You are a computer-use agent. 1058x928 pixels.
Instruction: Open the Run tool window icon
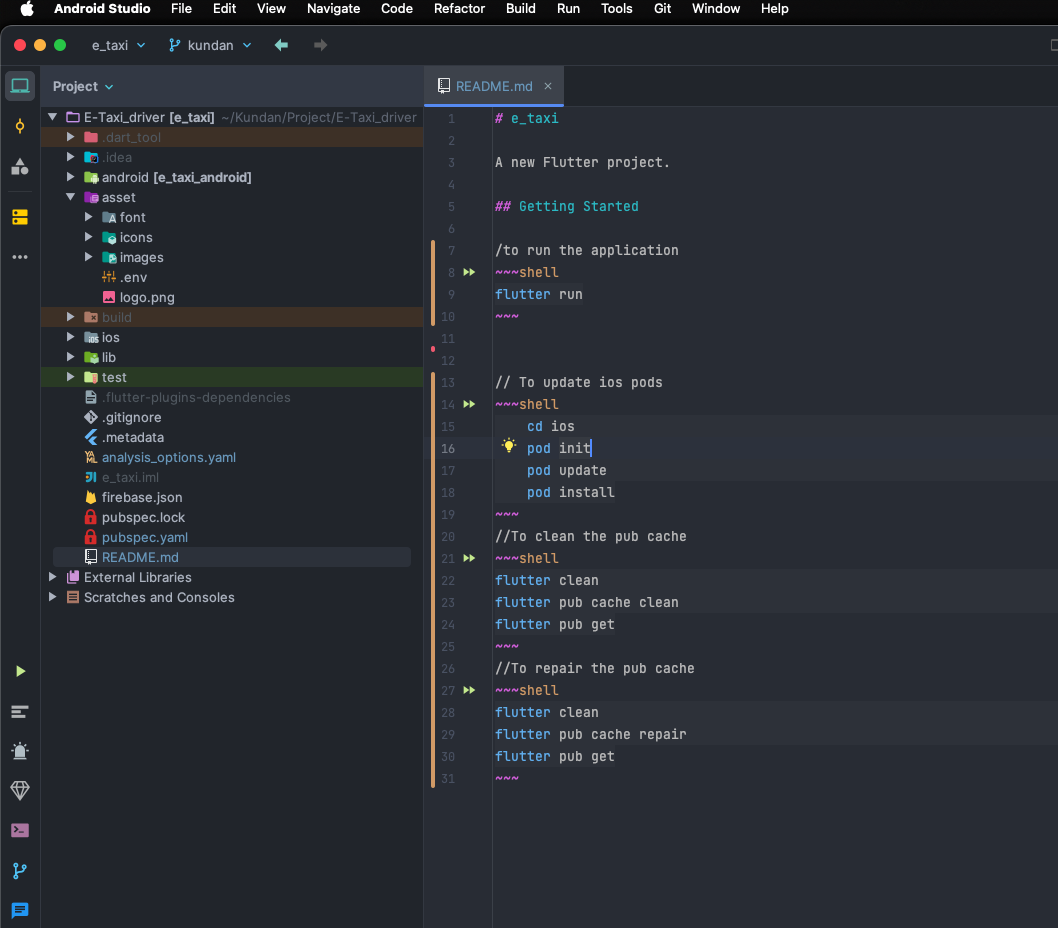click(20, 671)
